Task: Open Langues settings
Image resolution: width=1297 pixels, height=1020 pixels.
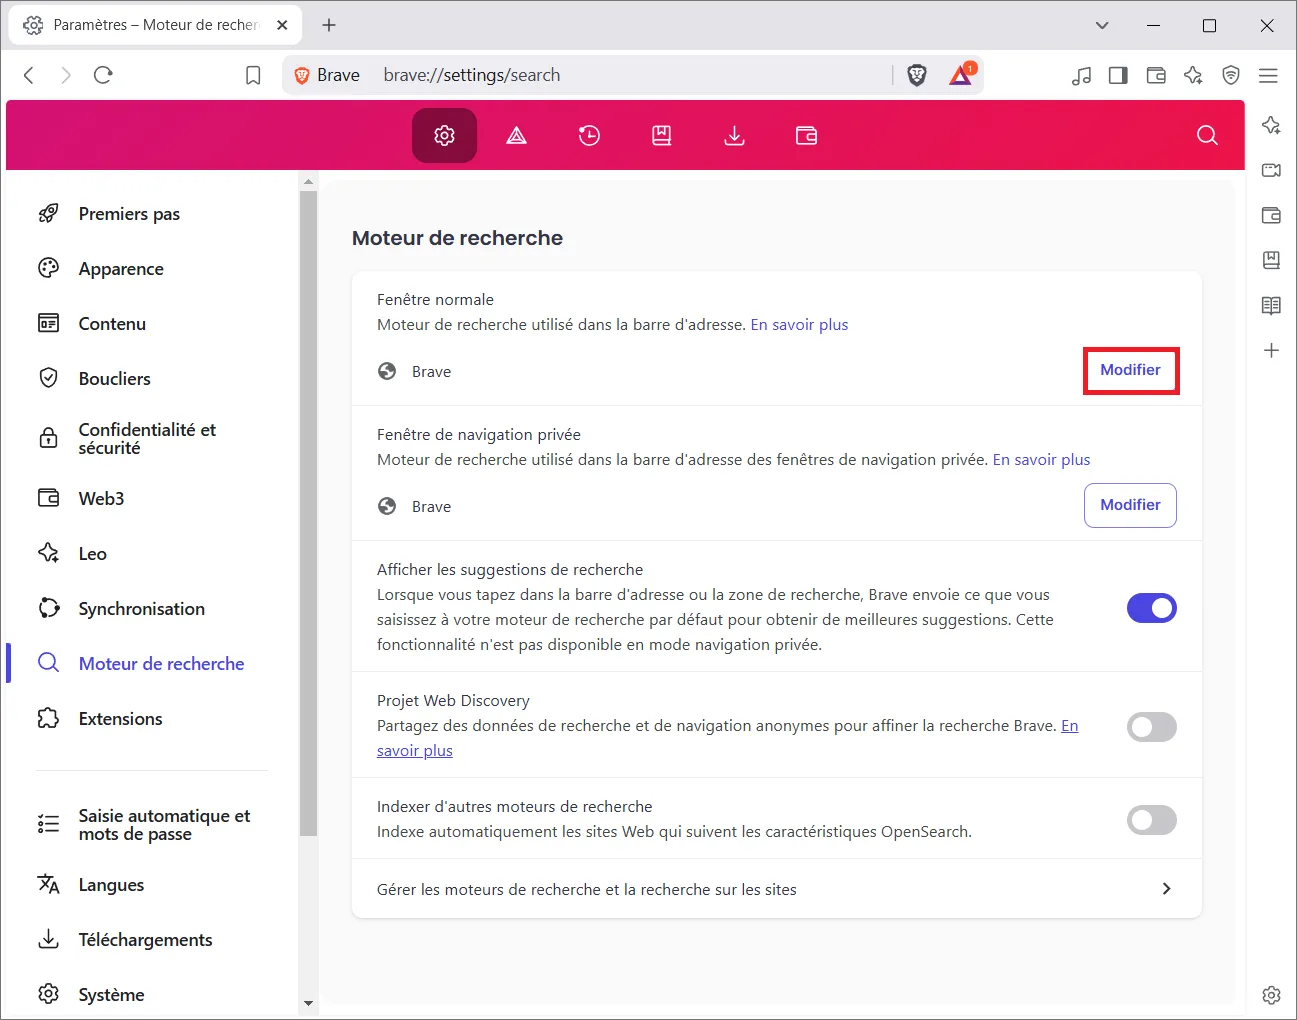Action: pyautogui.click(x=111, y=885)
